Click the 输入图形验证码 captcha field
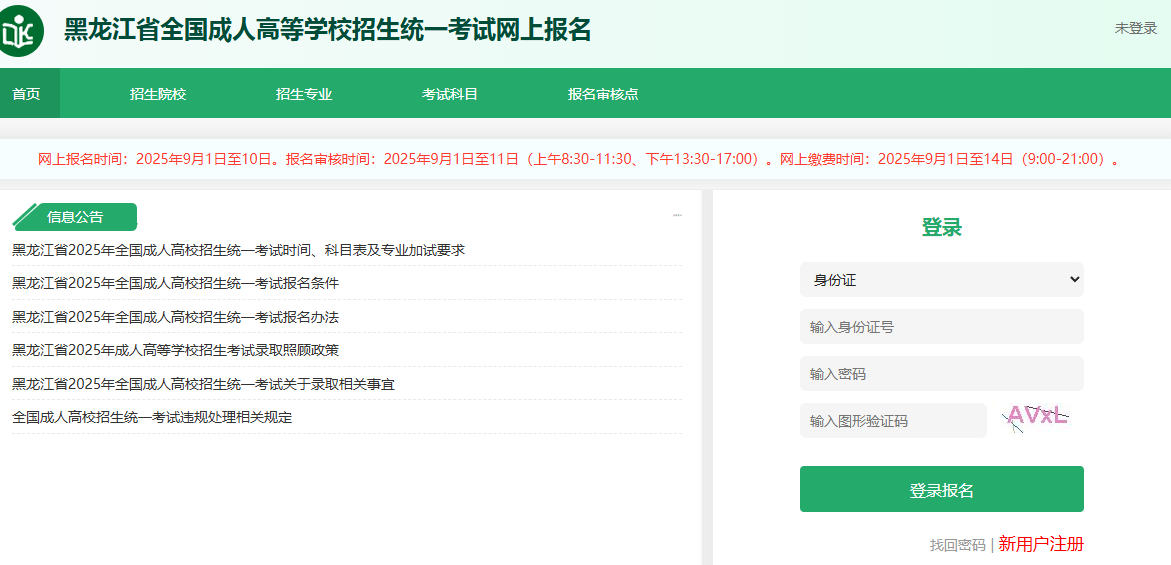 pos(893,421)
